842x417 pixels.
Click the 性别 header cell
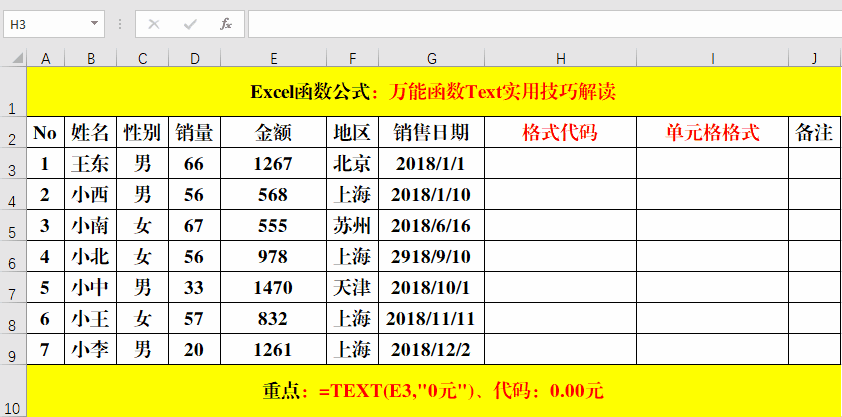point(142,132)
